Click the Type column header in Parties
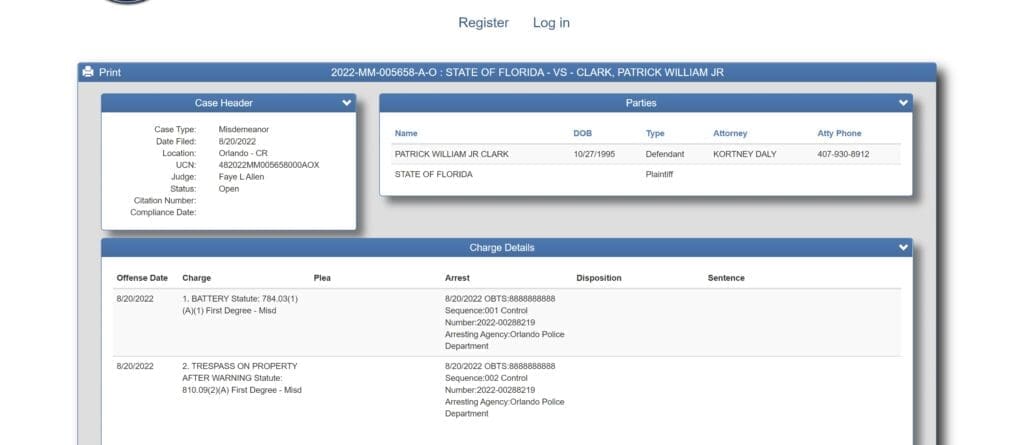 [x=655, y=133]
